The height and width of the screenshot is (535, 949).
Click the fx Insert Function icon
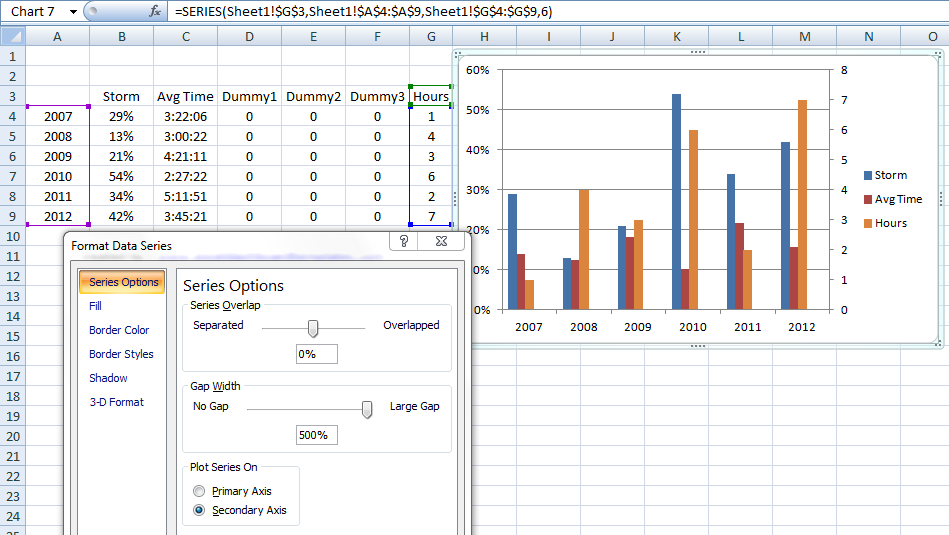pos(155,11)
